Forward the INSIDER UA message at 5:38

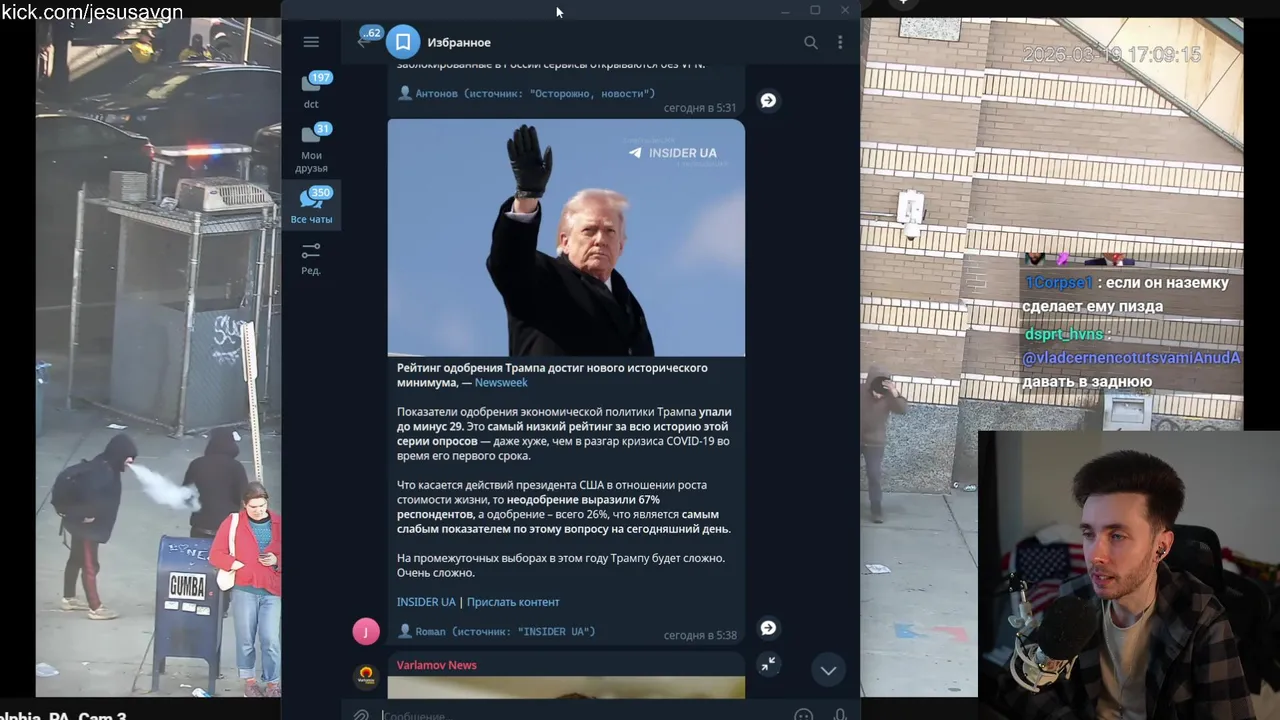[x=768, y=628]
